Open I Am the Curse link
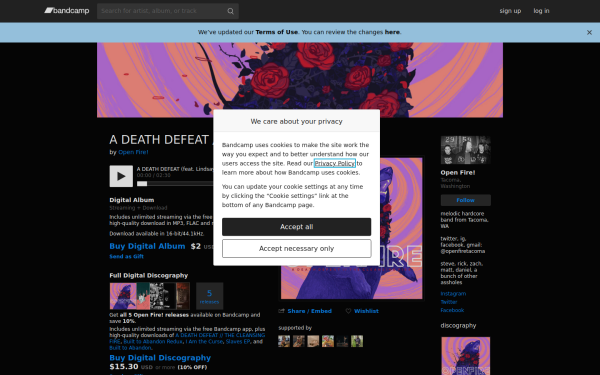The image size is (600, 375). click(x=204, y=342)
